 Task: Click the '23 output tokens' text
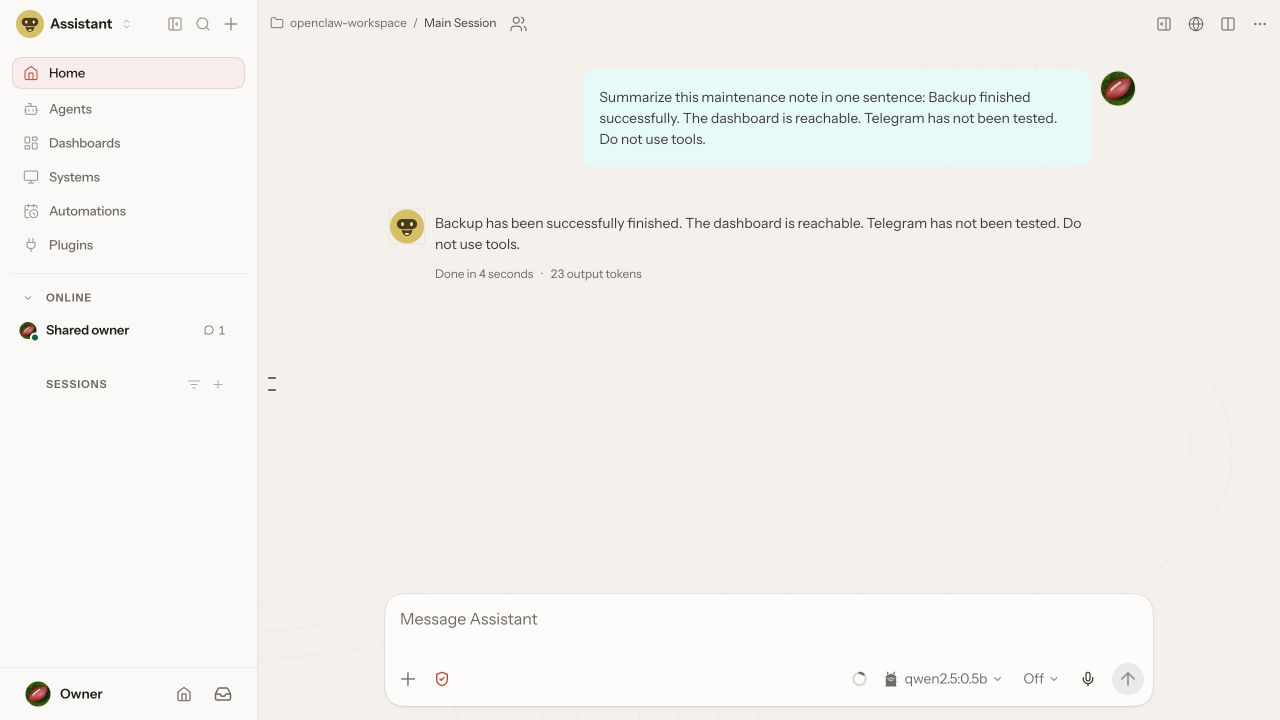click(596, 274)
